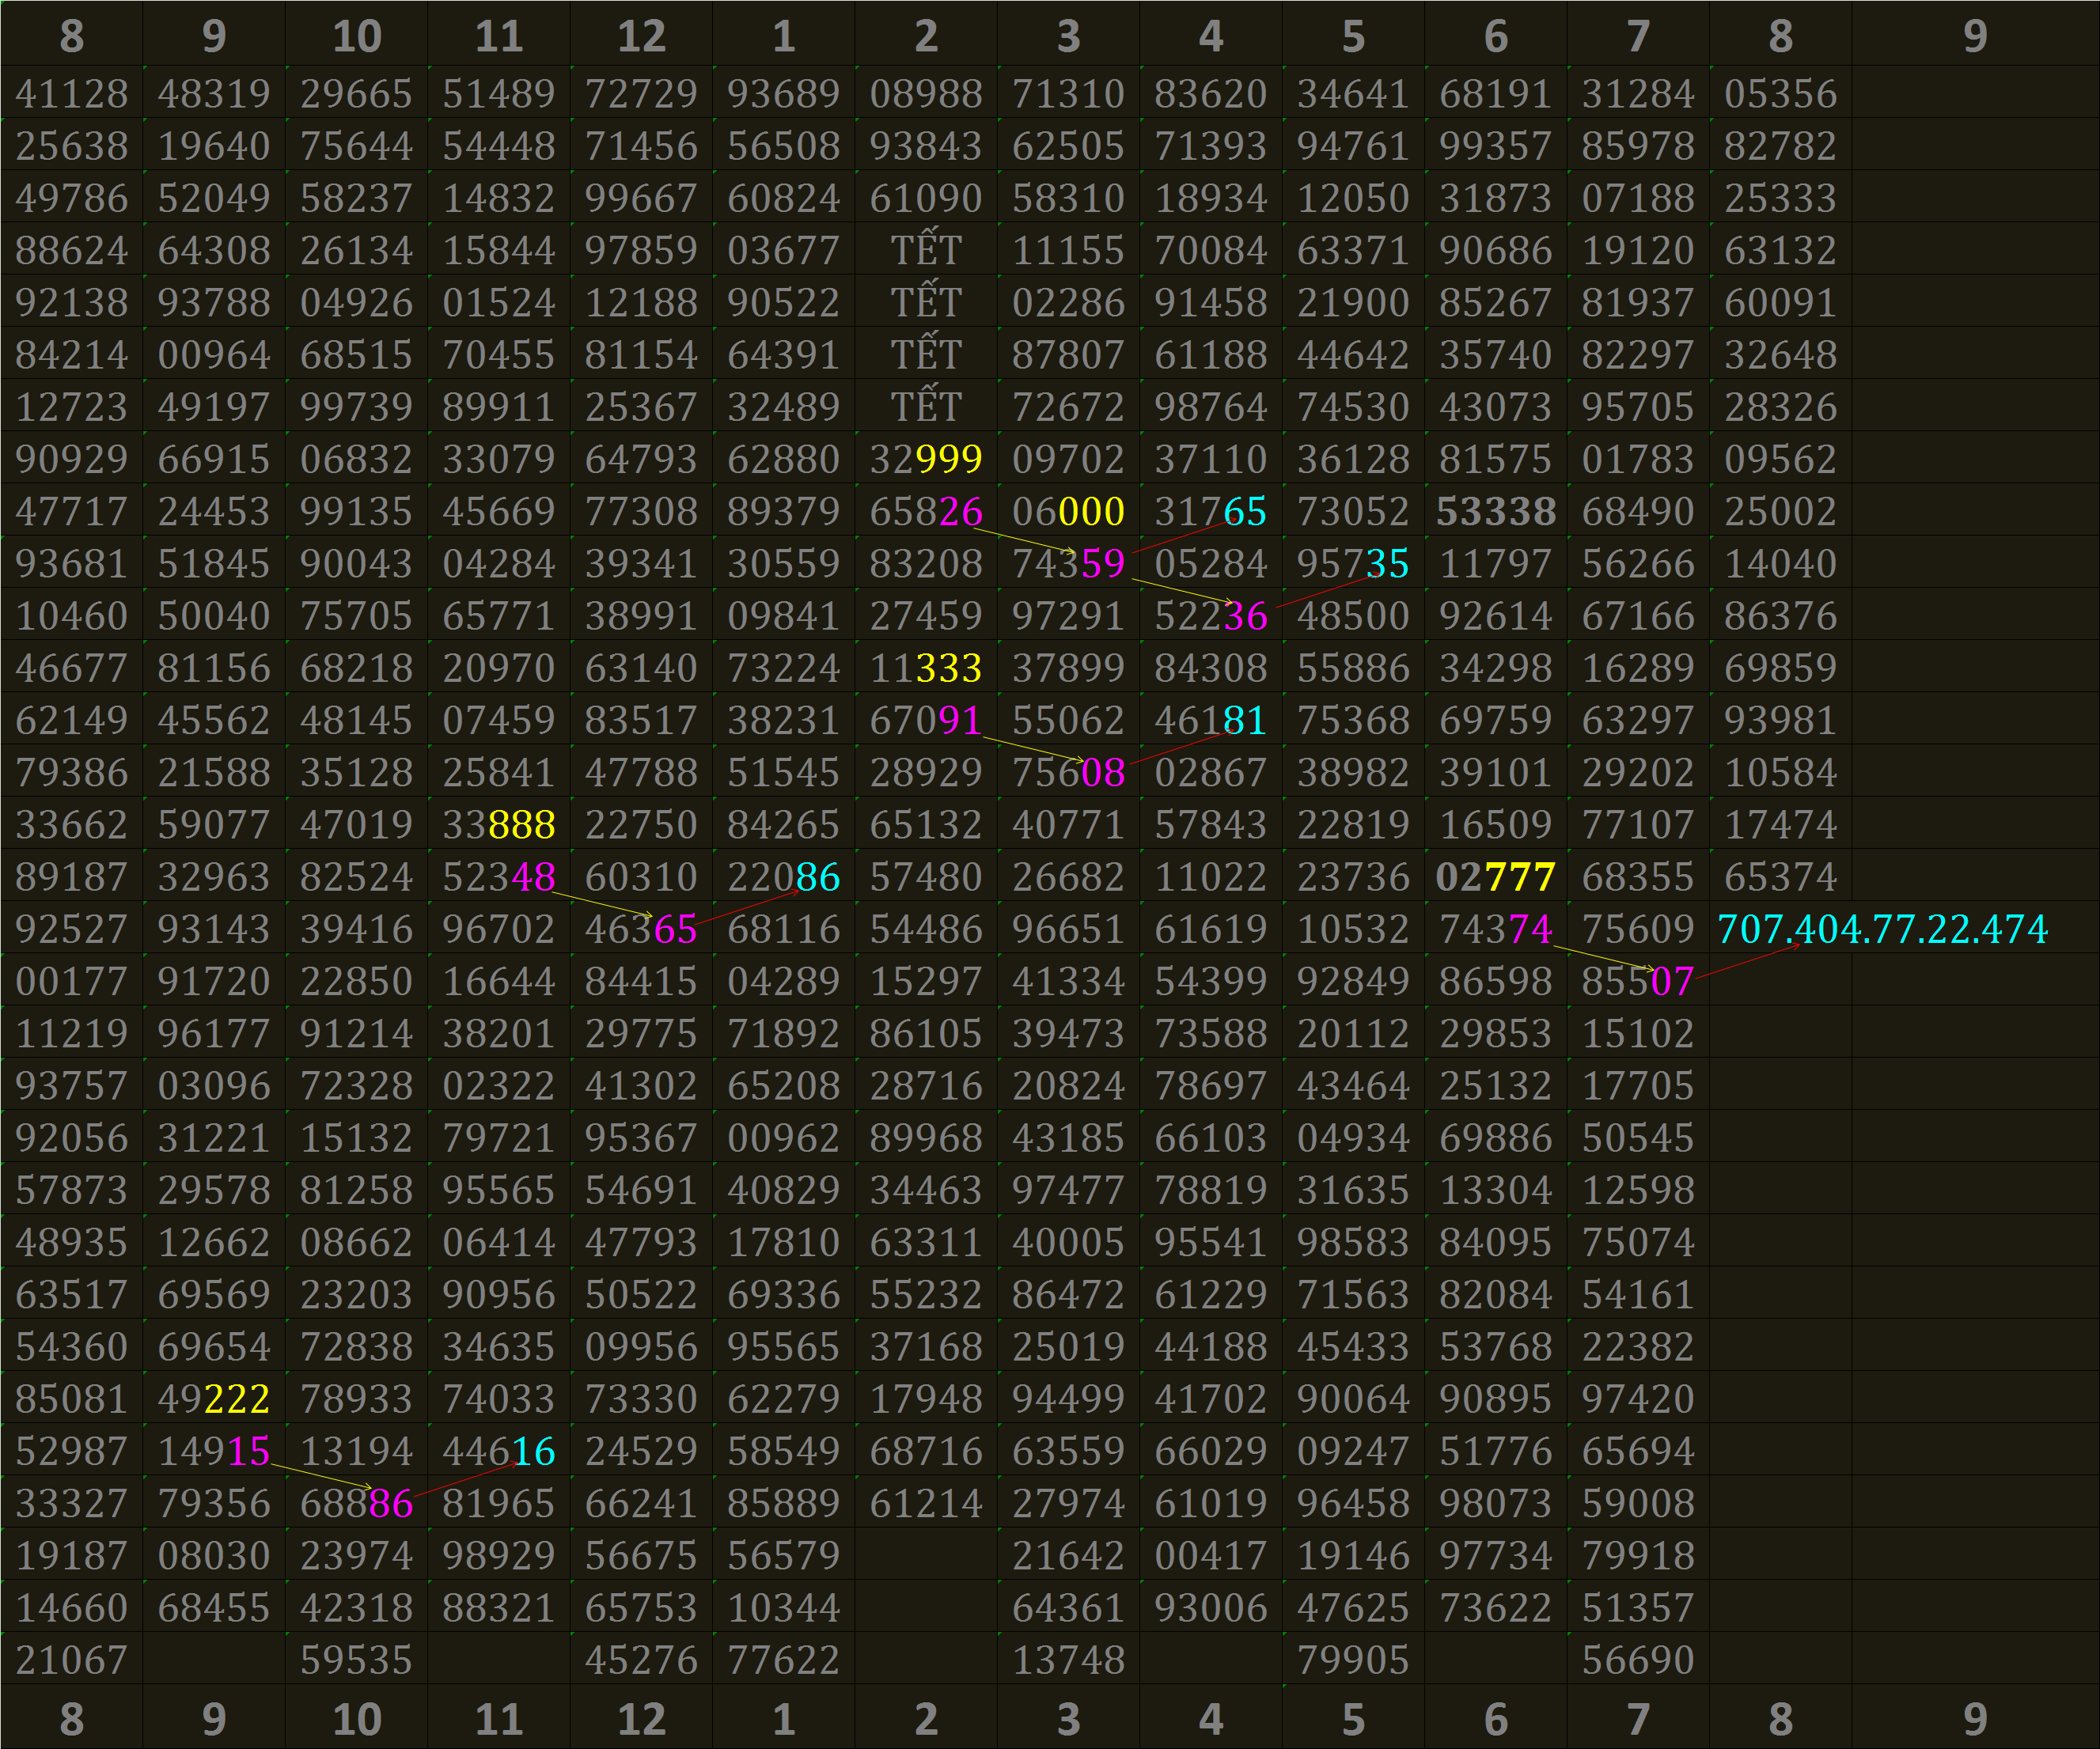Click cell with yellow-highlighted 06000

point(1068,512)
